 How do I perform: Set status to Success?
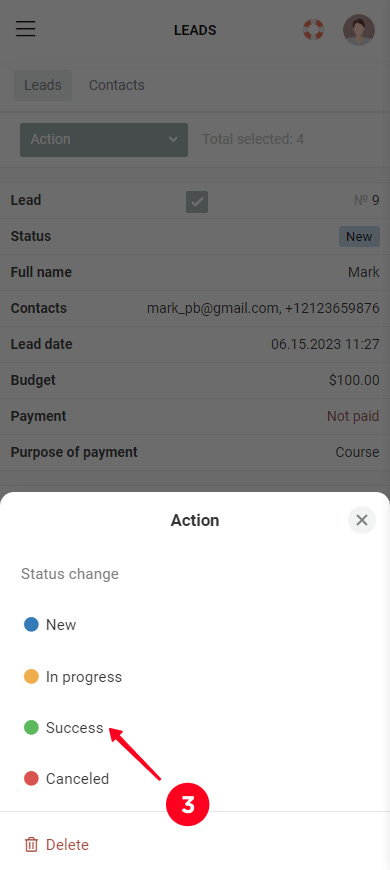click(x=74, y=727)
